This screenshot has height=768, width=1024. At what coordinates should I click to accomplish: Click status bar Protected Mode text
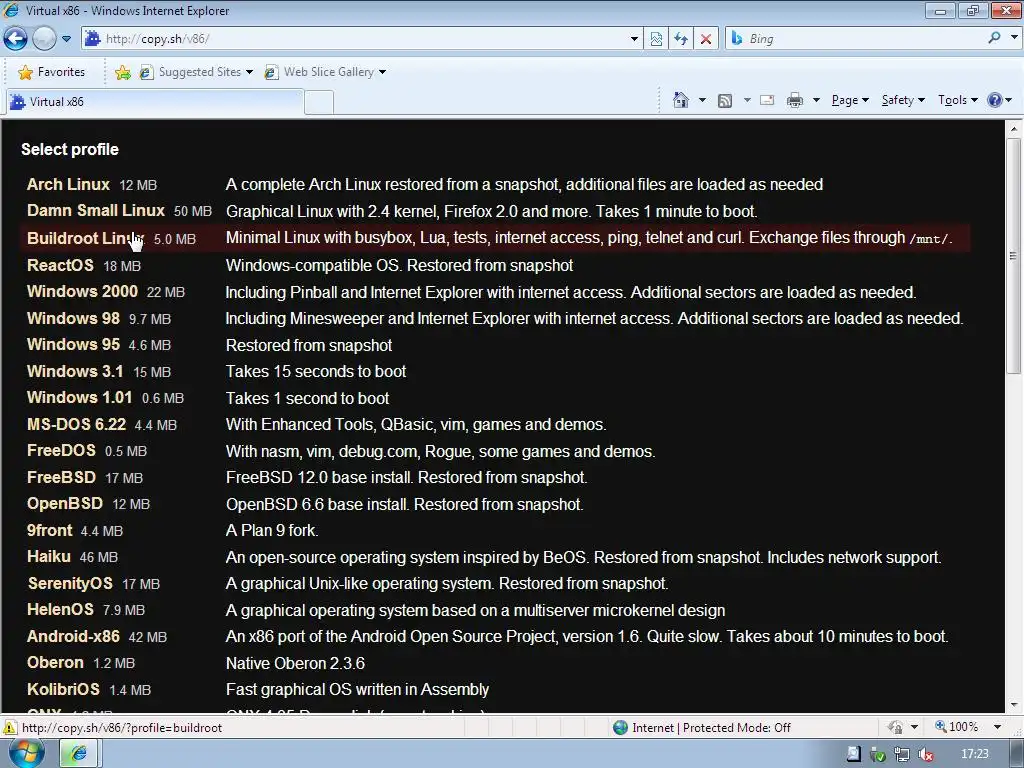[711, 728]
